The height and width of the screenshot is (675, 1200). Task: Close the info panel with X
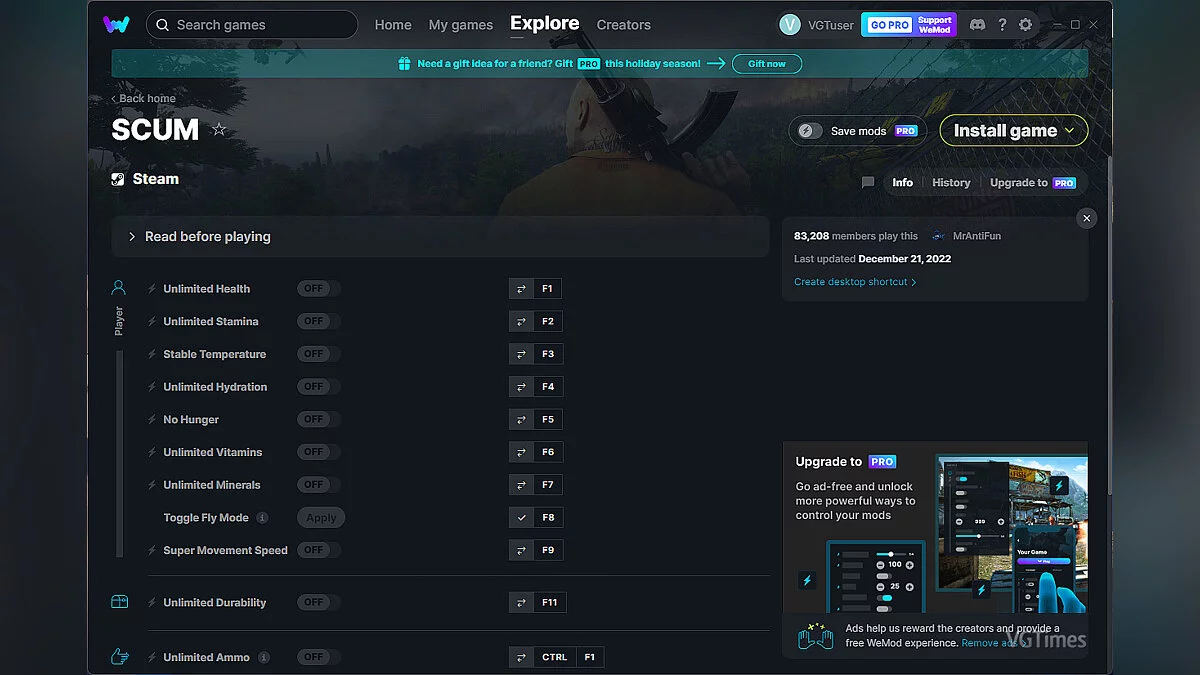(1087, 218)
